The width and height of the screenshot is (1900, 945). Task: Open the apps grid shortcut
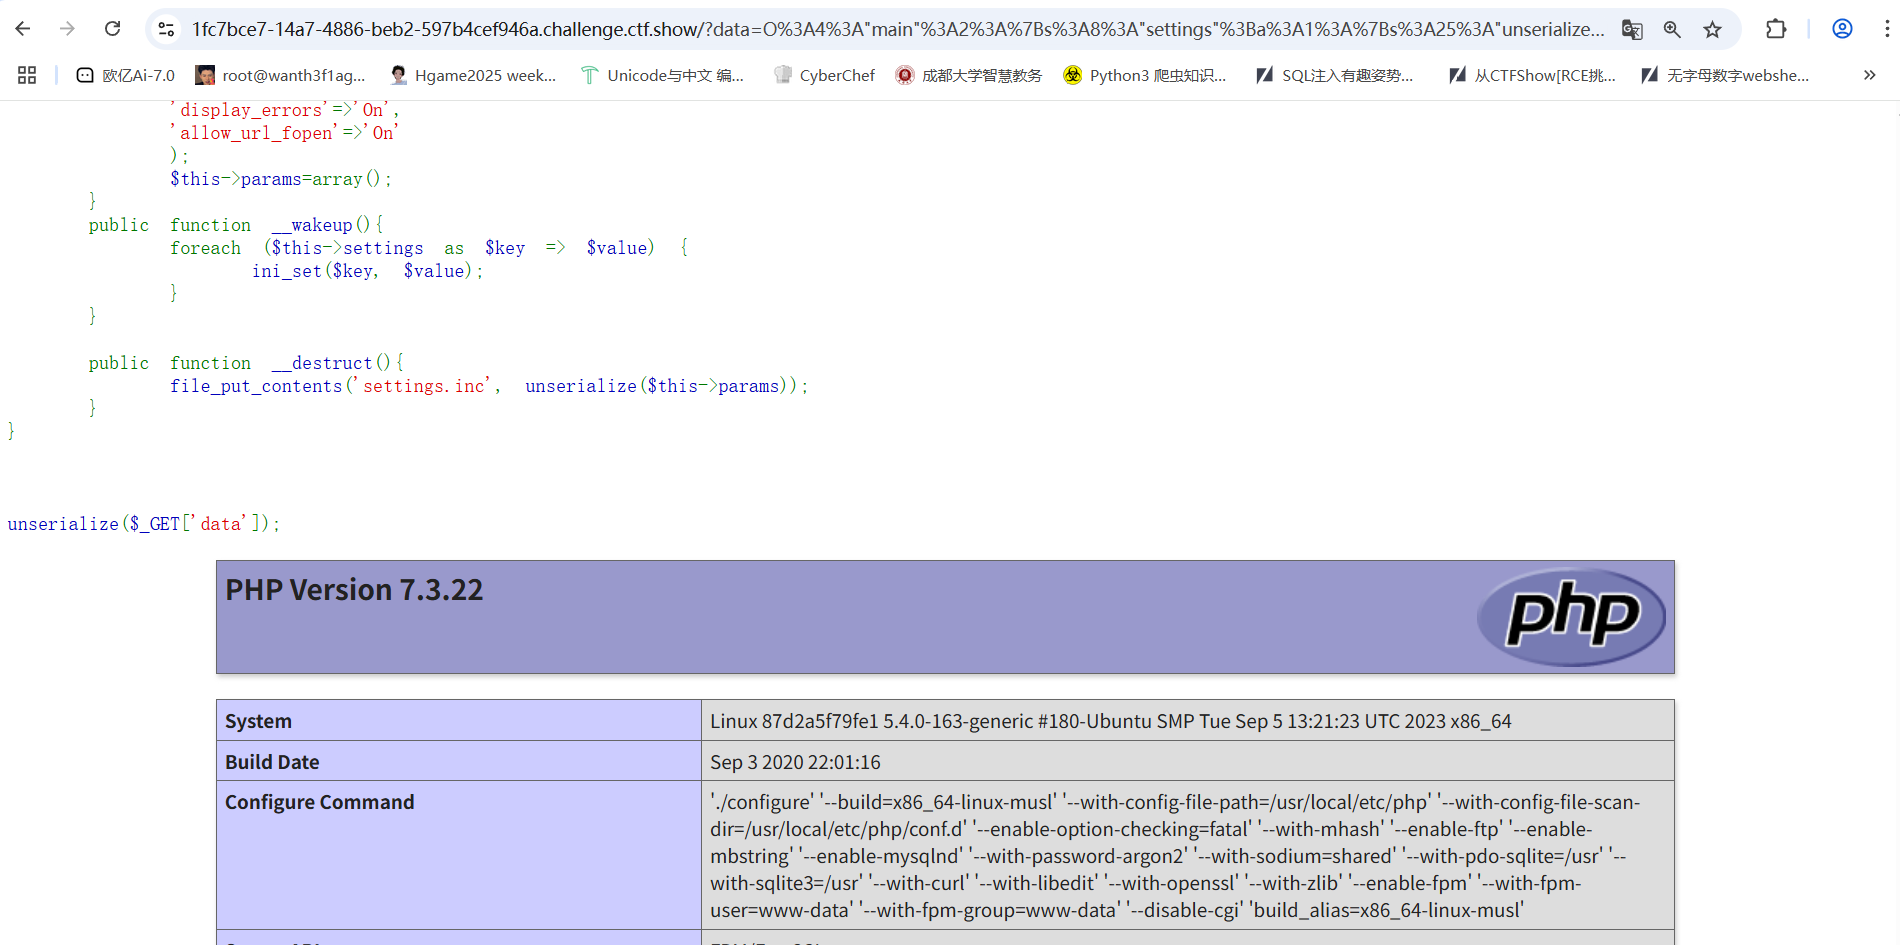point(27,75)
